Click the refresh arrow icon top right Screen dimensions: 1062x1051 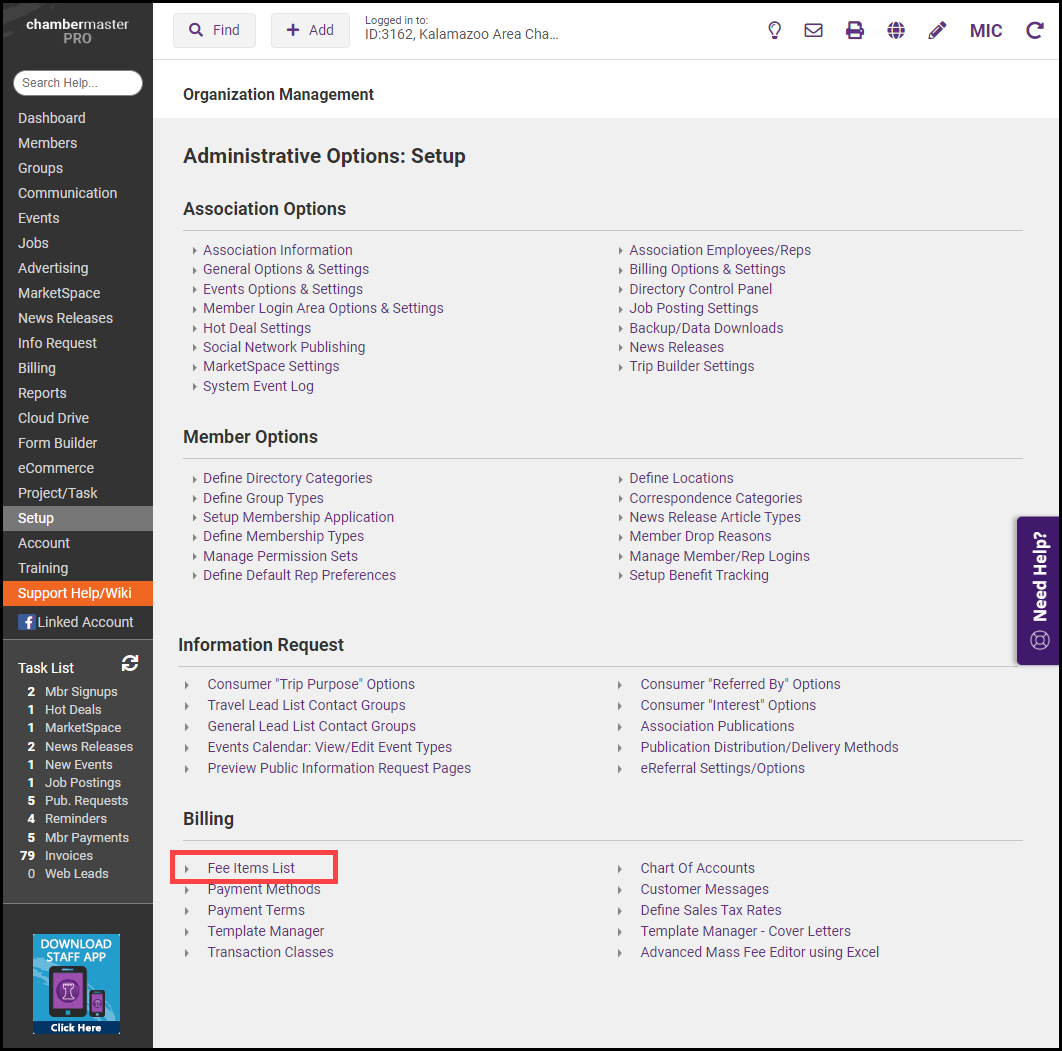pos(1035,31)
